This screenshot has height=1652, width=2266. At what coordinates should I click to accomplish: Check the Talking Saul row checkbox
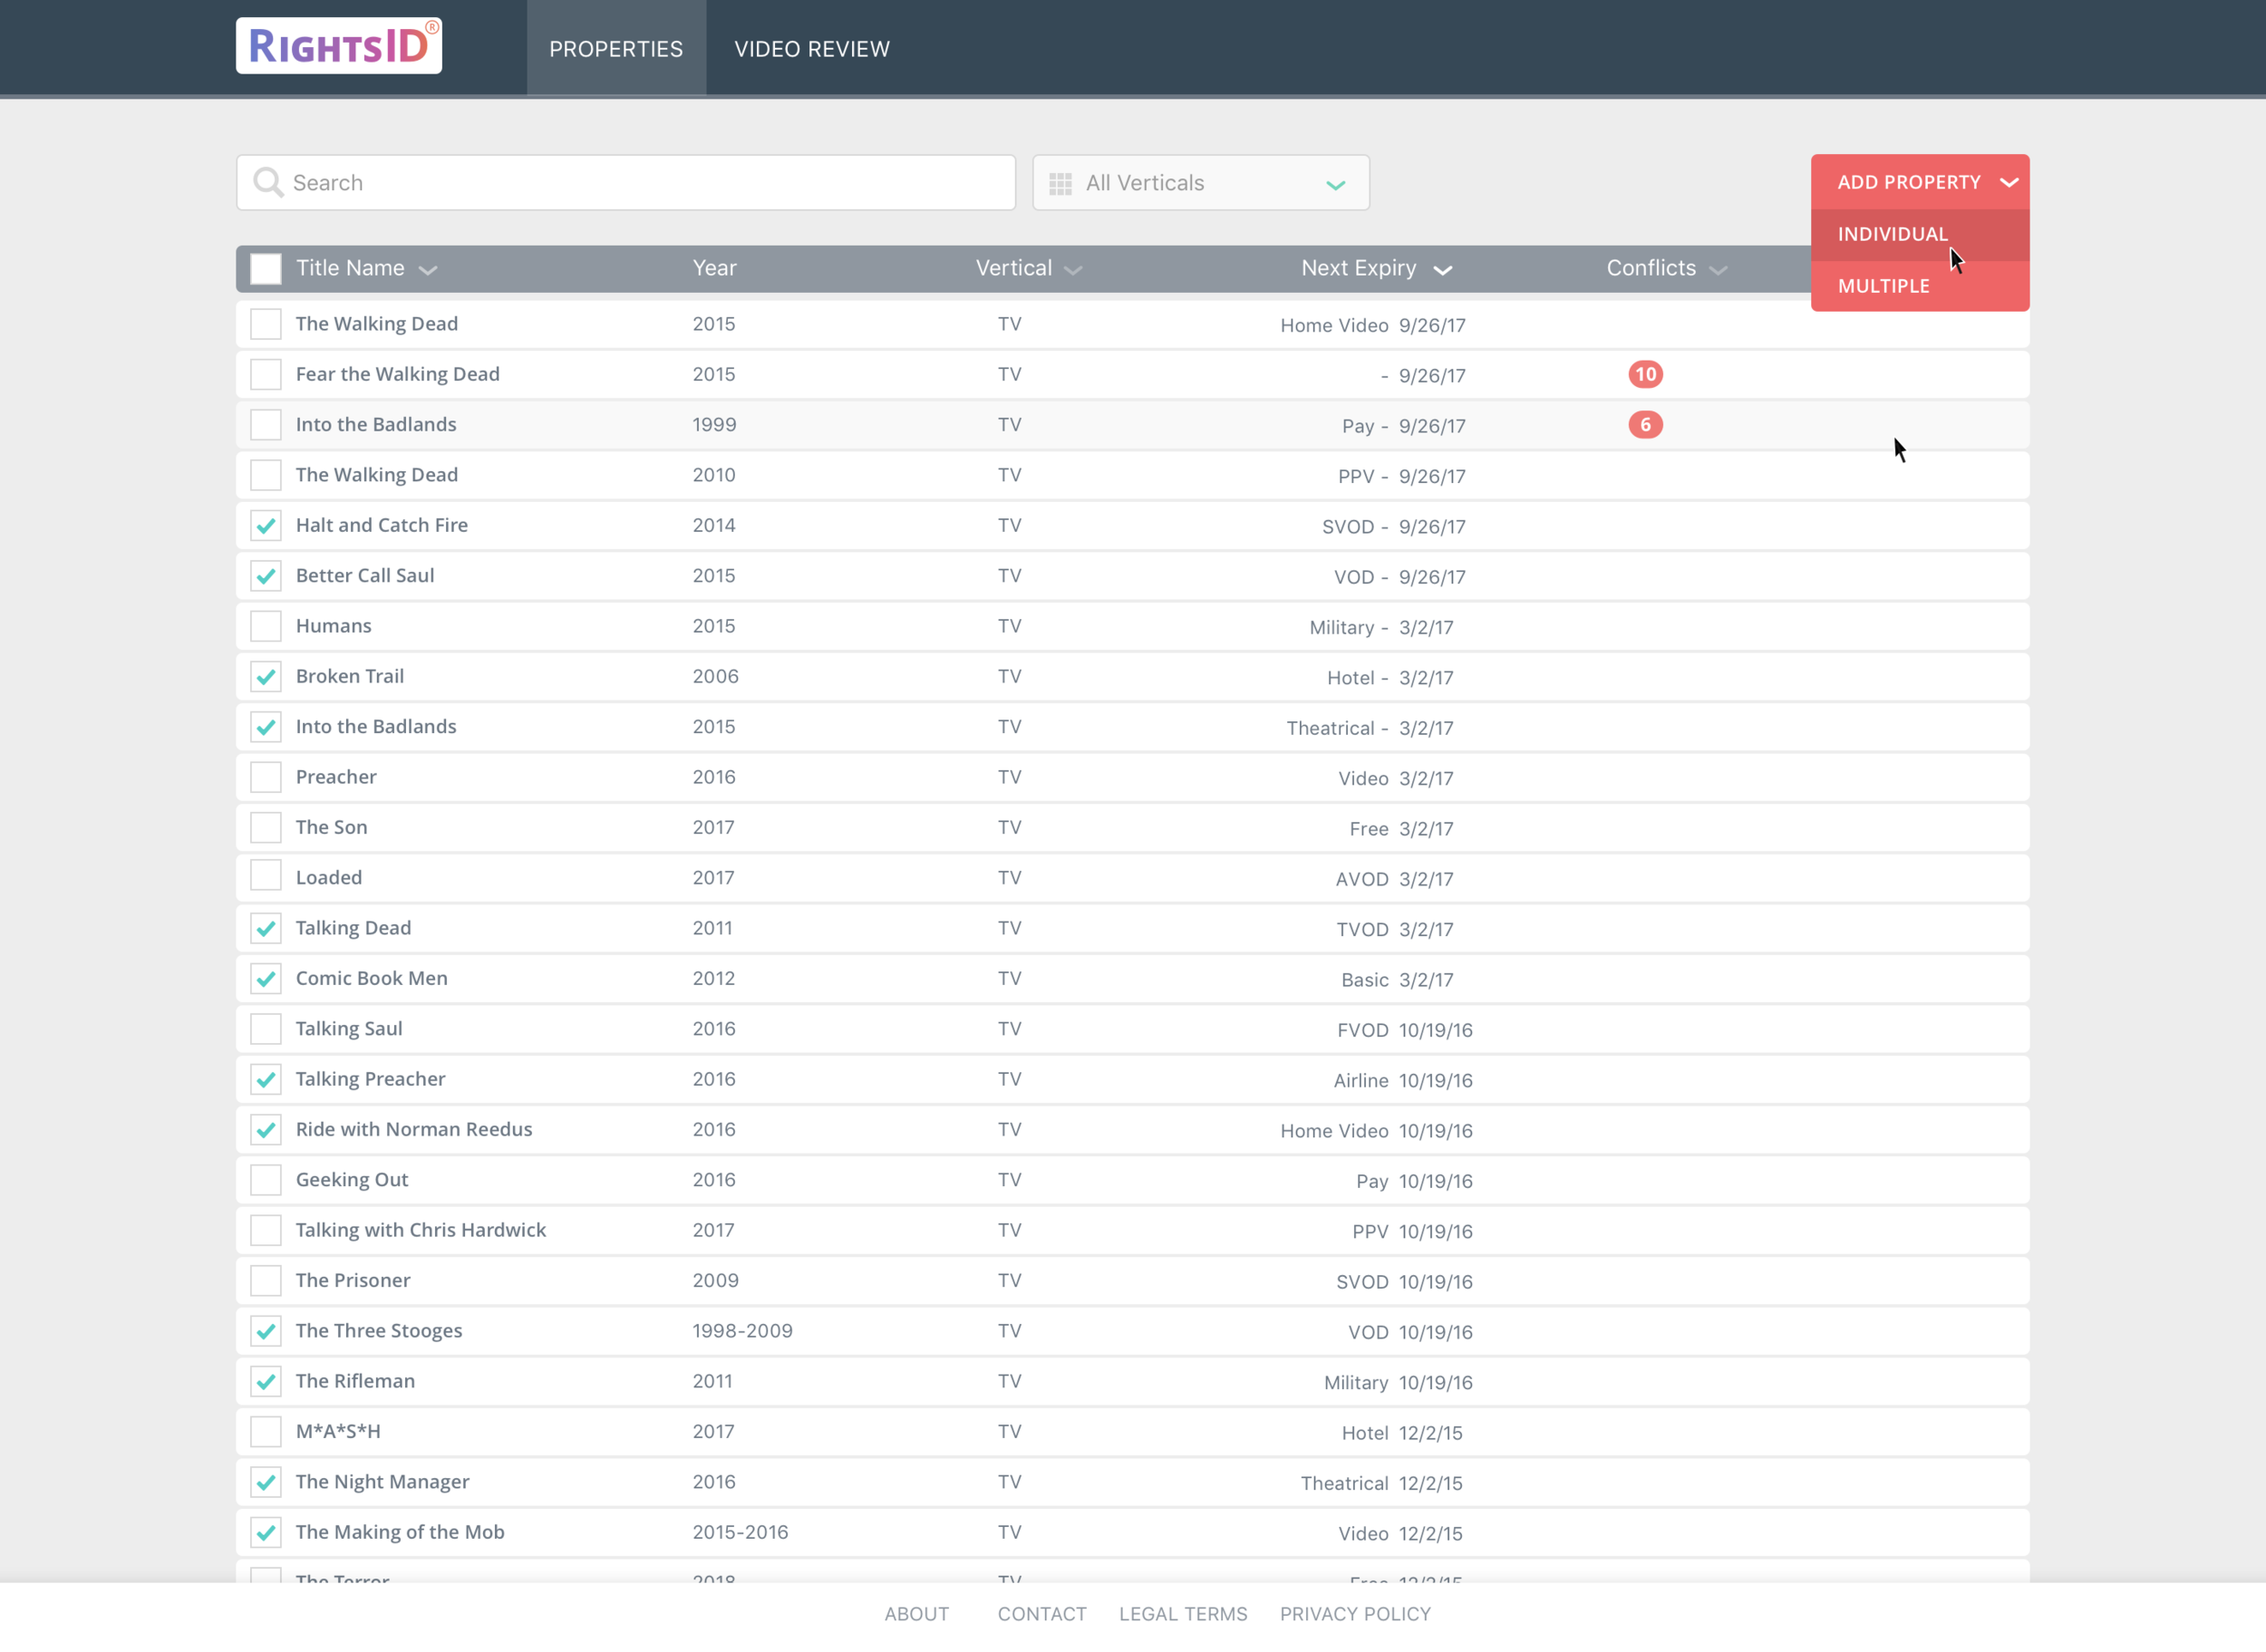coord(265,1028)
